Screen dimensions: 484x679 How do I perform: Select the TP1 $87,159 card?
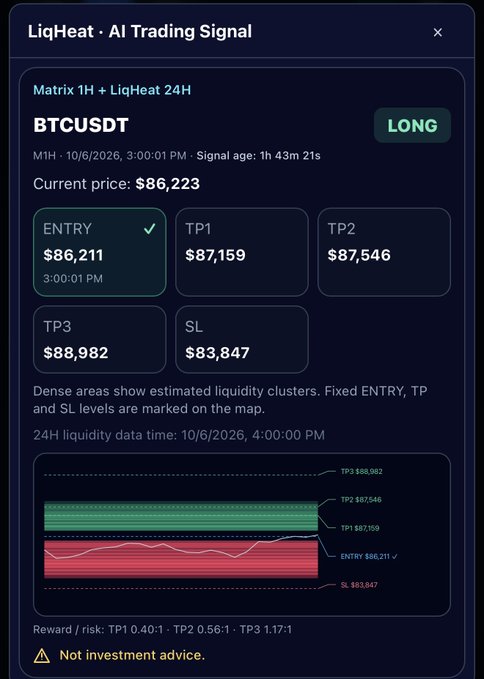click(242, 252)
